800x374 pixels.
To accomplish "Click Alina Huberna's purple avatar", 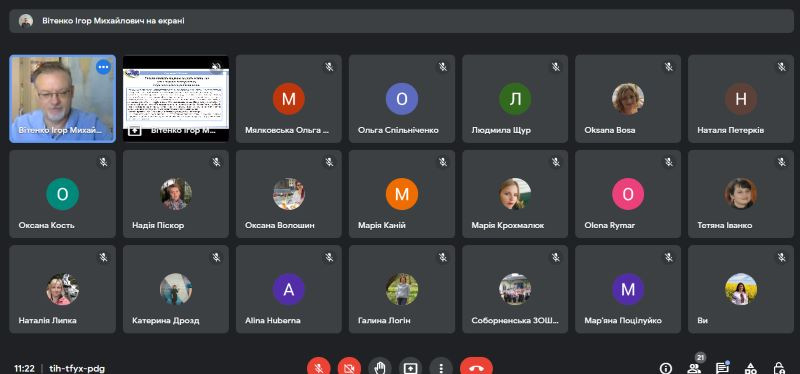I will point(289,289).
